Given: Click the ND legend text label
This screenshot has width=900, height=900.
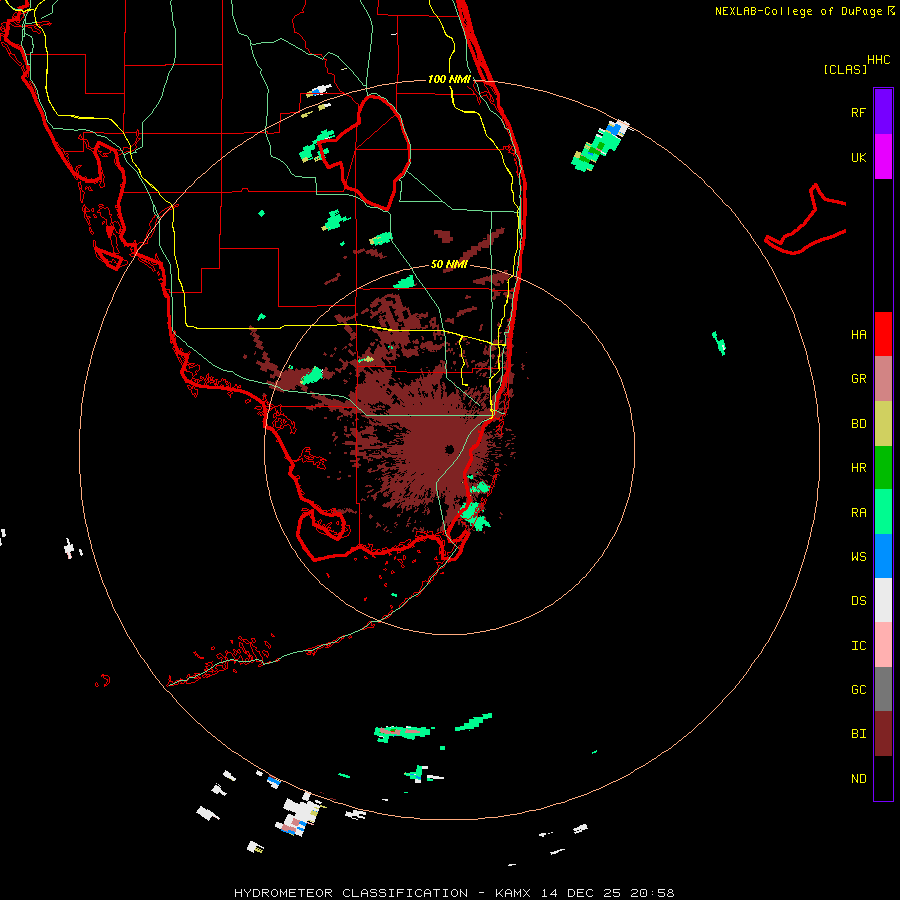Looking at the screenshot, I should tap(859, 778).
